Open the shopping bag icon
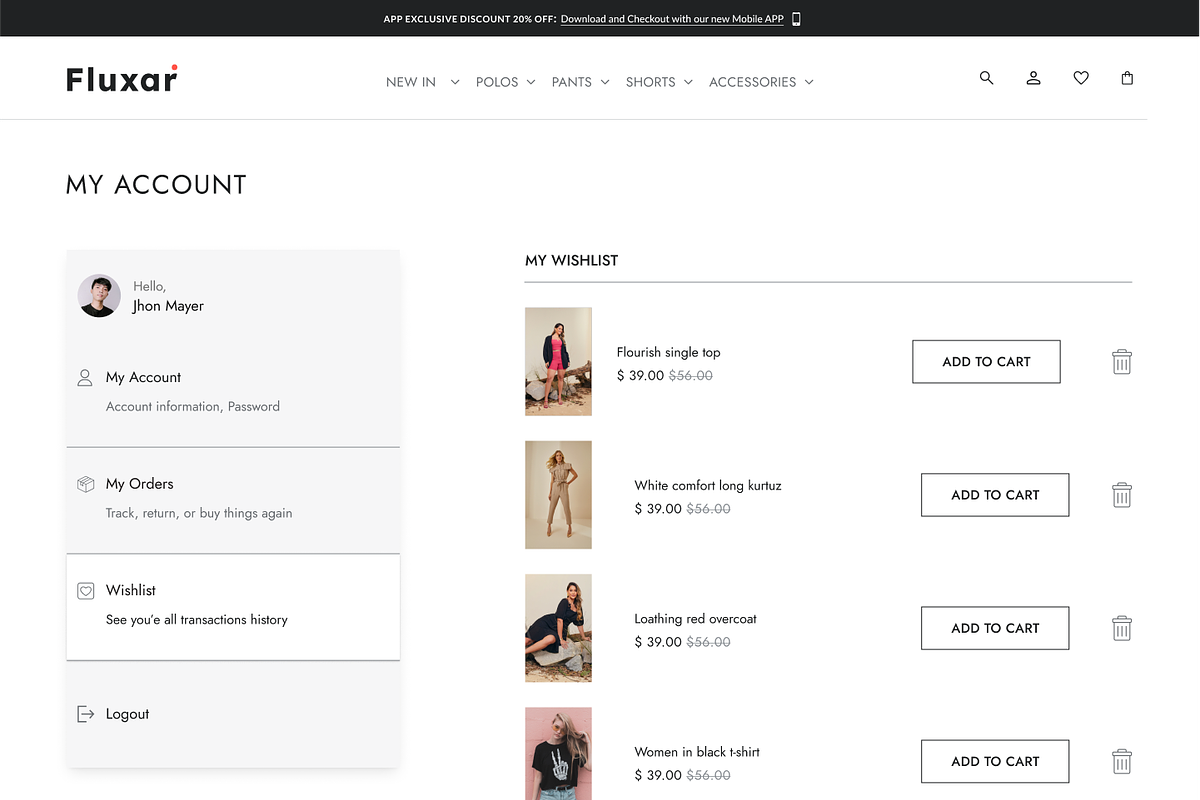The image size is (1200, 800). [1127, 78]
